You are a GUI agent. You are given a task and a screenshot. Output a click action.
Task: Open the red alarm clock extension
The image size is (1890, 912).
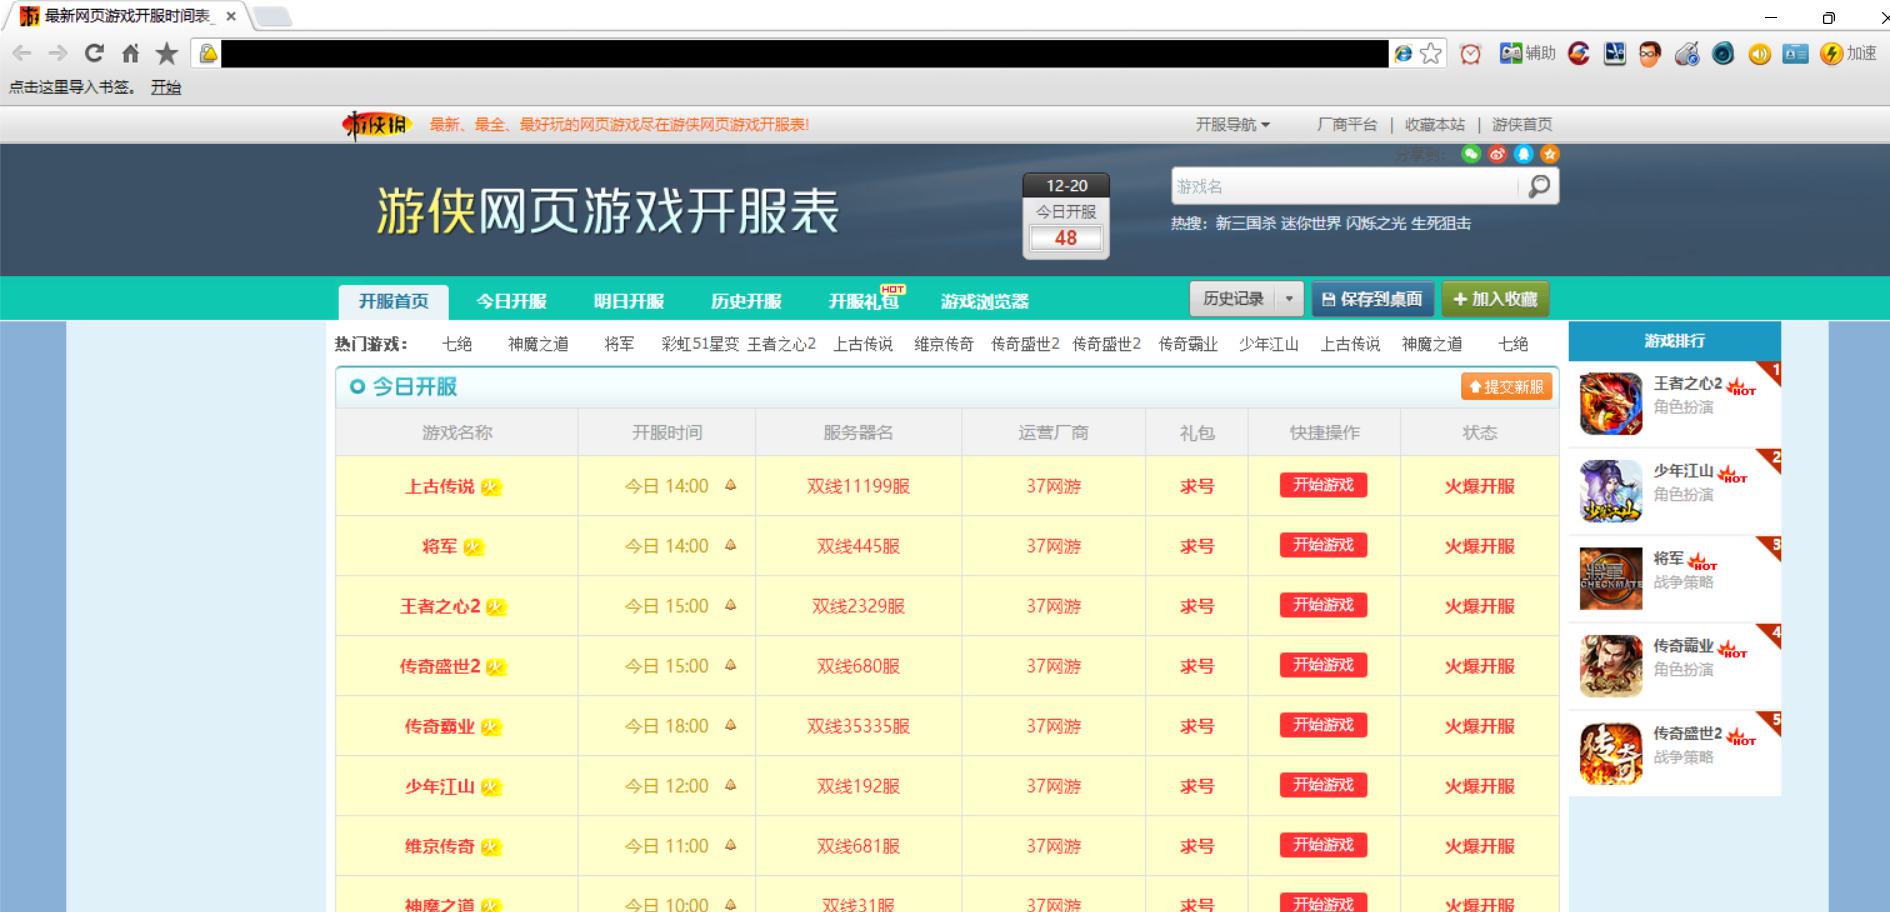(x=1470, y=54)
